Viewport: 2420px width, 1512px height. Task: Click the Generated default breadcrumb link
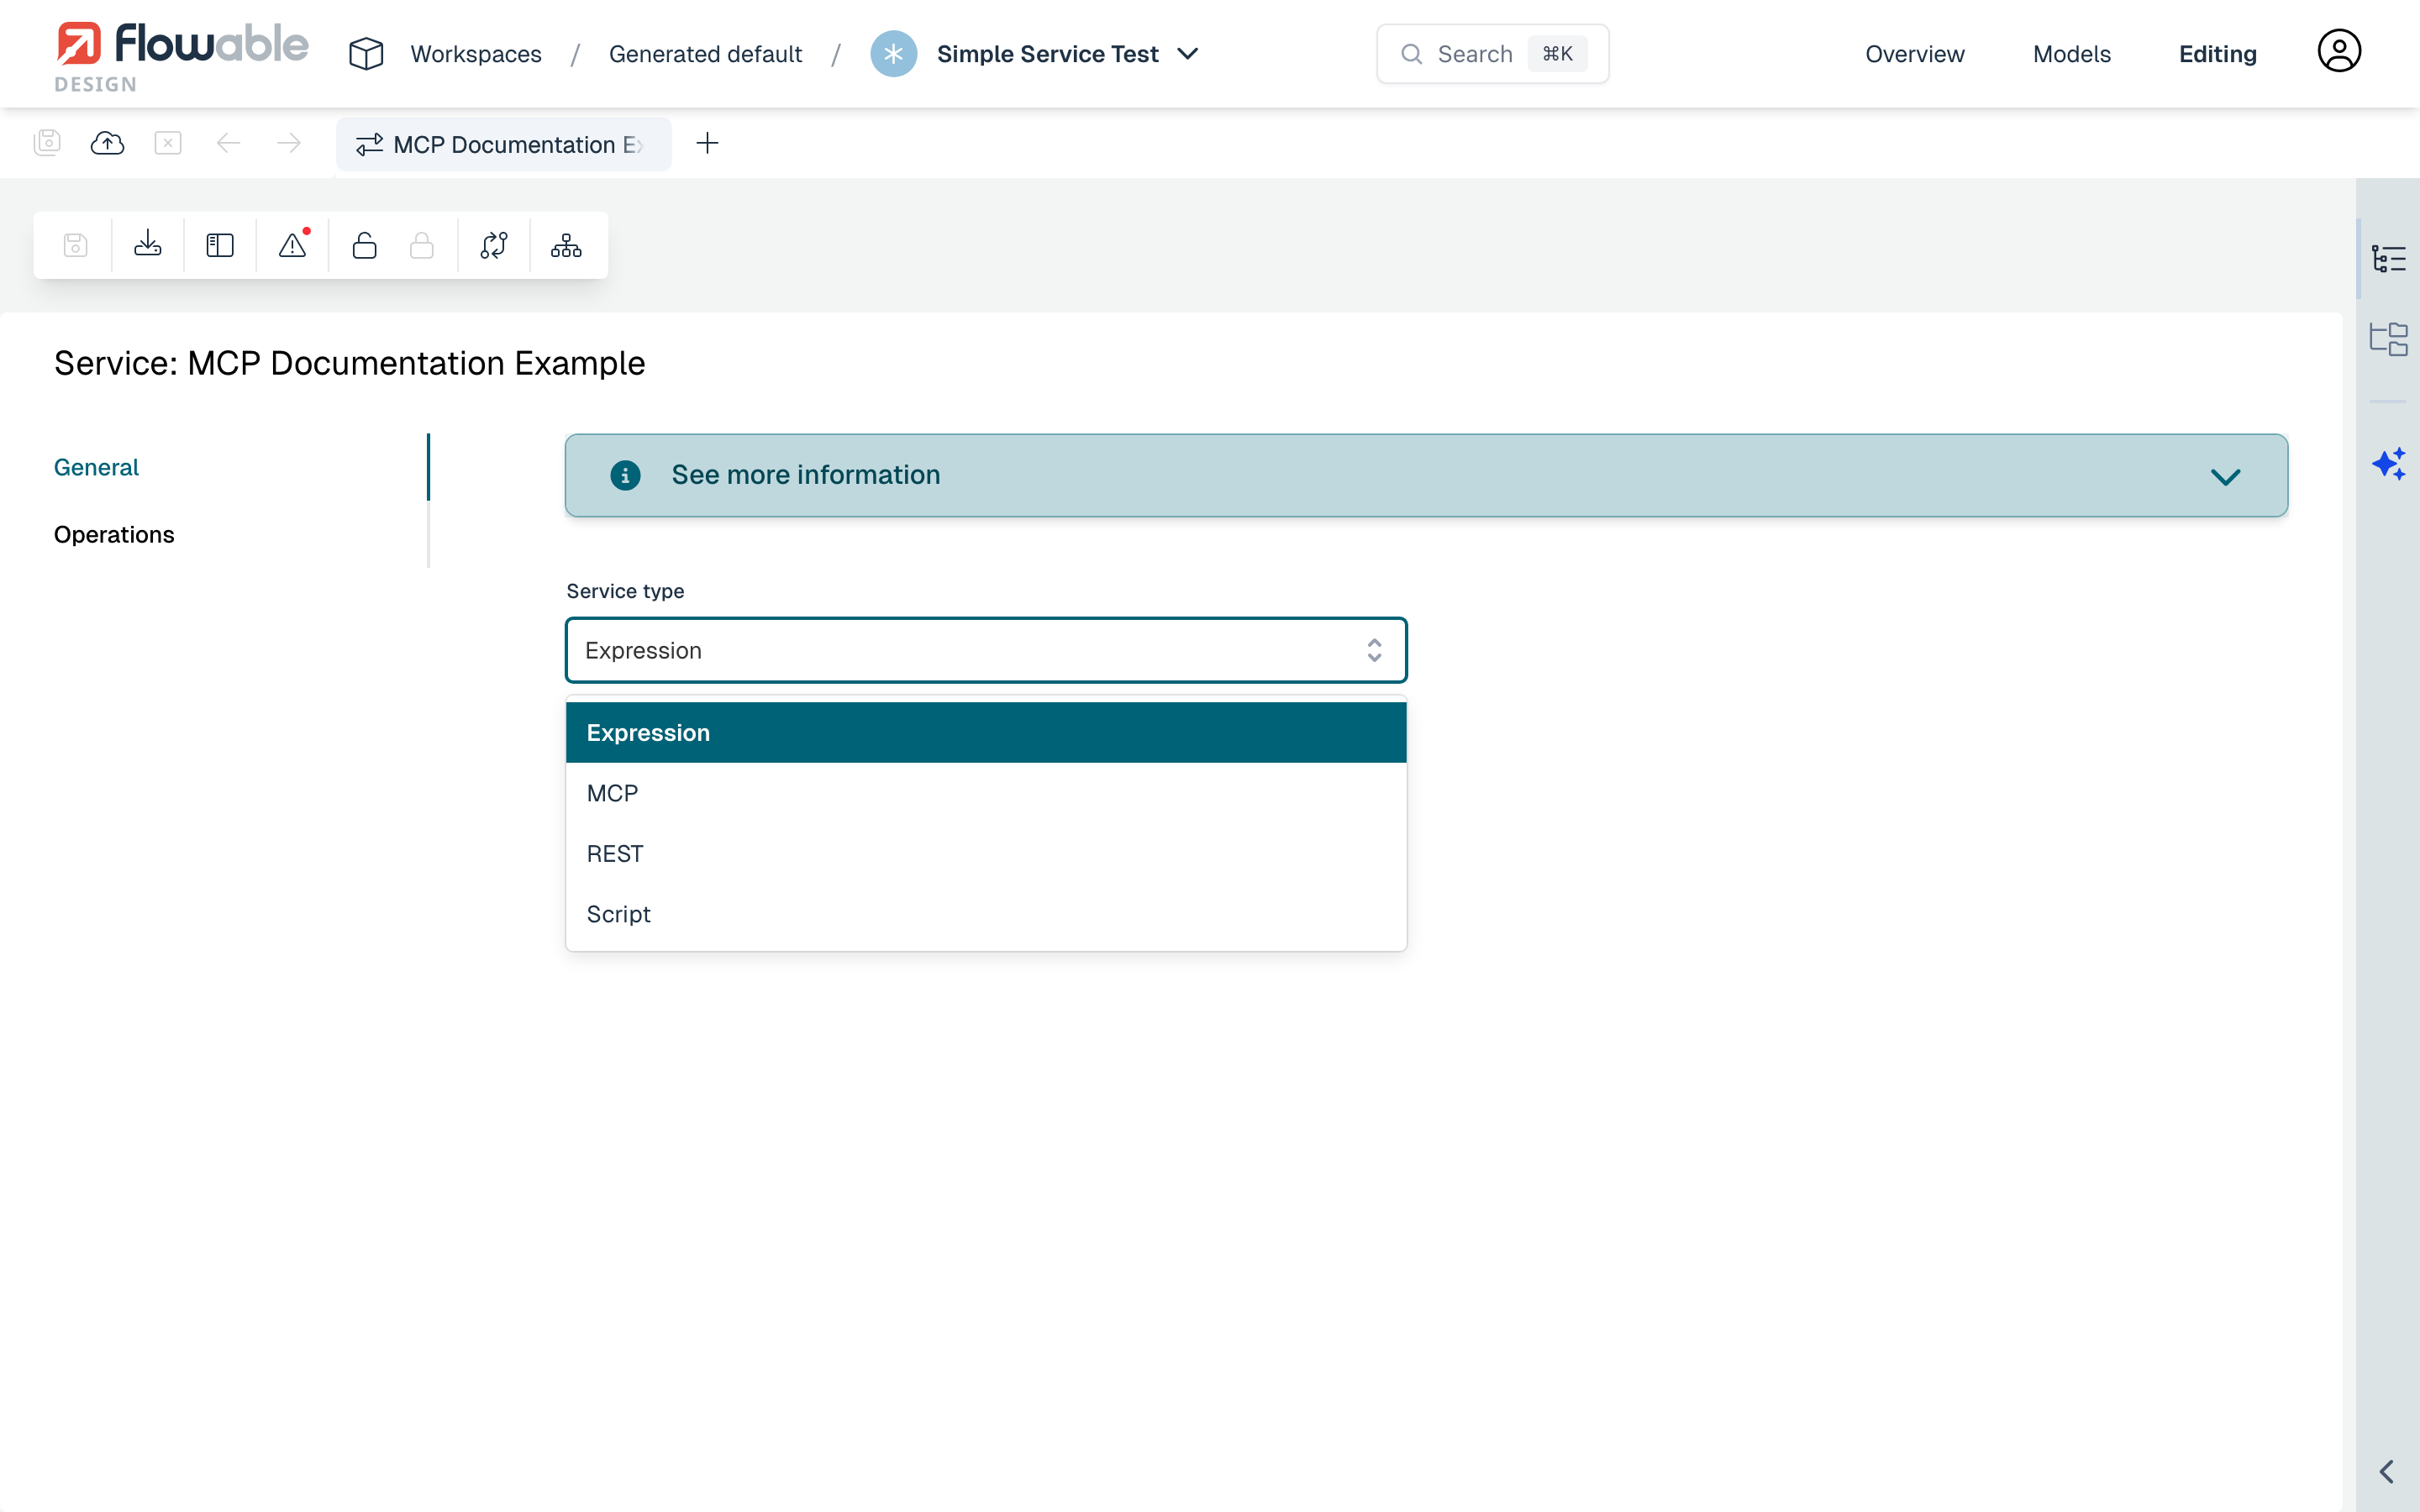click(706, 54)
